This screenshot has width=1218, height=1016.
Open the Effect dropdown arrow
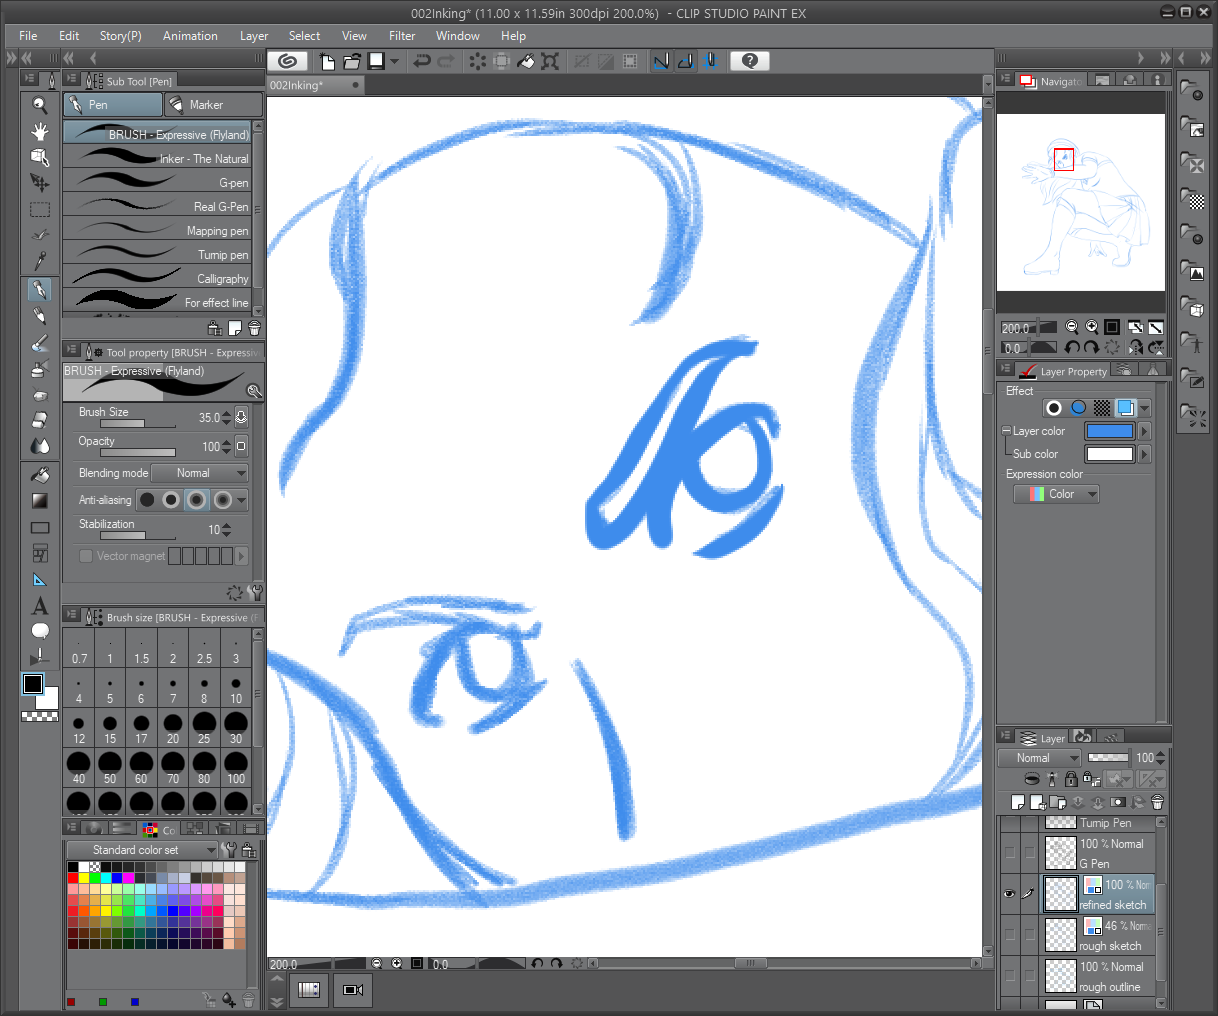(1145, 408)
